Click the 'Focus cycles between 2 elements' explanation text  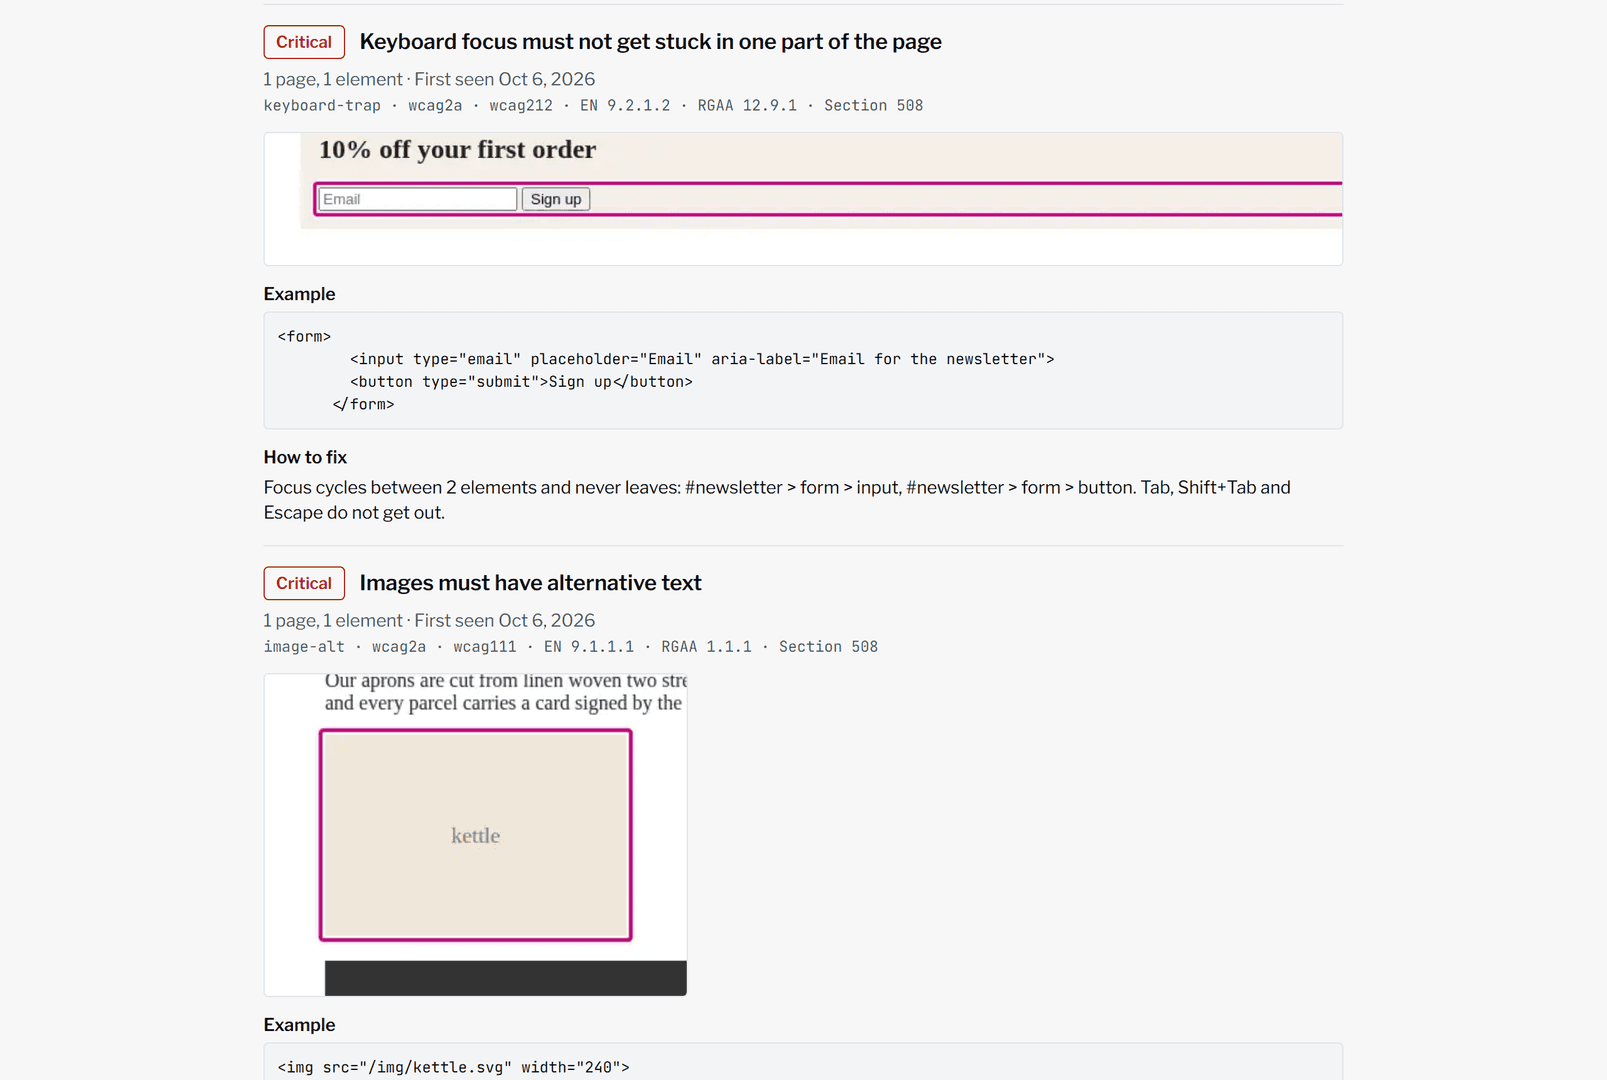777,500
